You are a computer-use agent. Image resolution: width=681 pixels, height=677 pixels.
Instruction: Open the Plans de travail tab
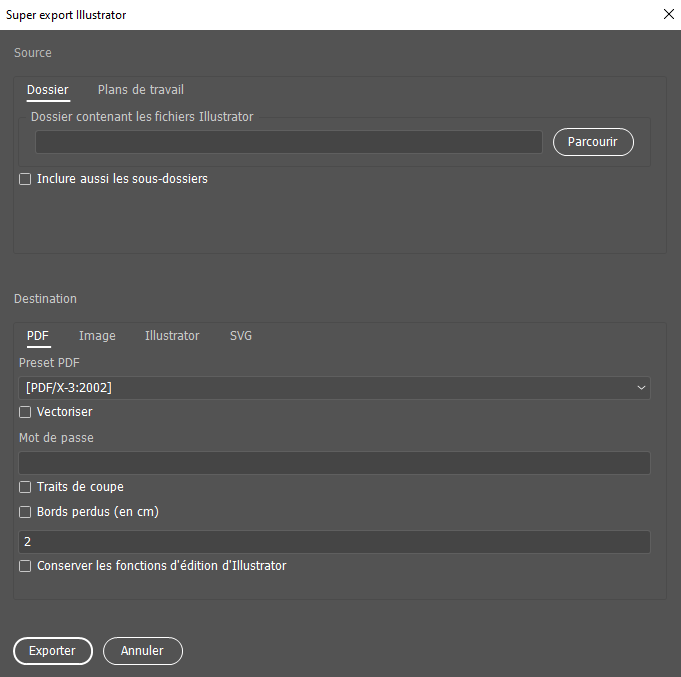(140, 90)
